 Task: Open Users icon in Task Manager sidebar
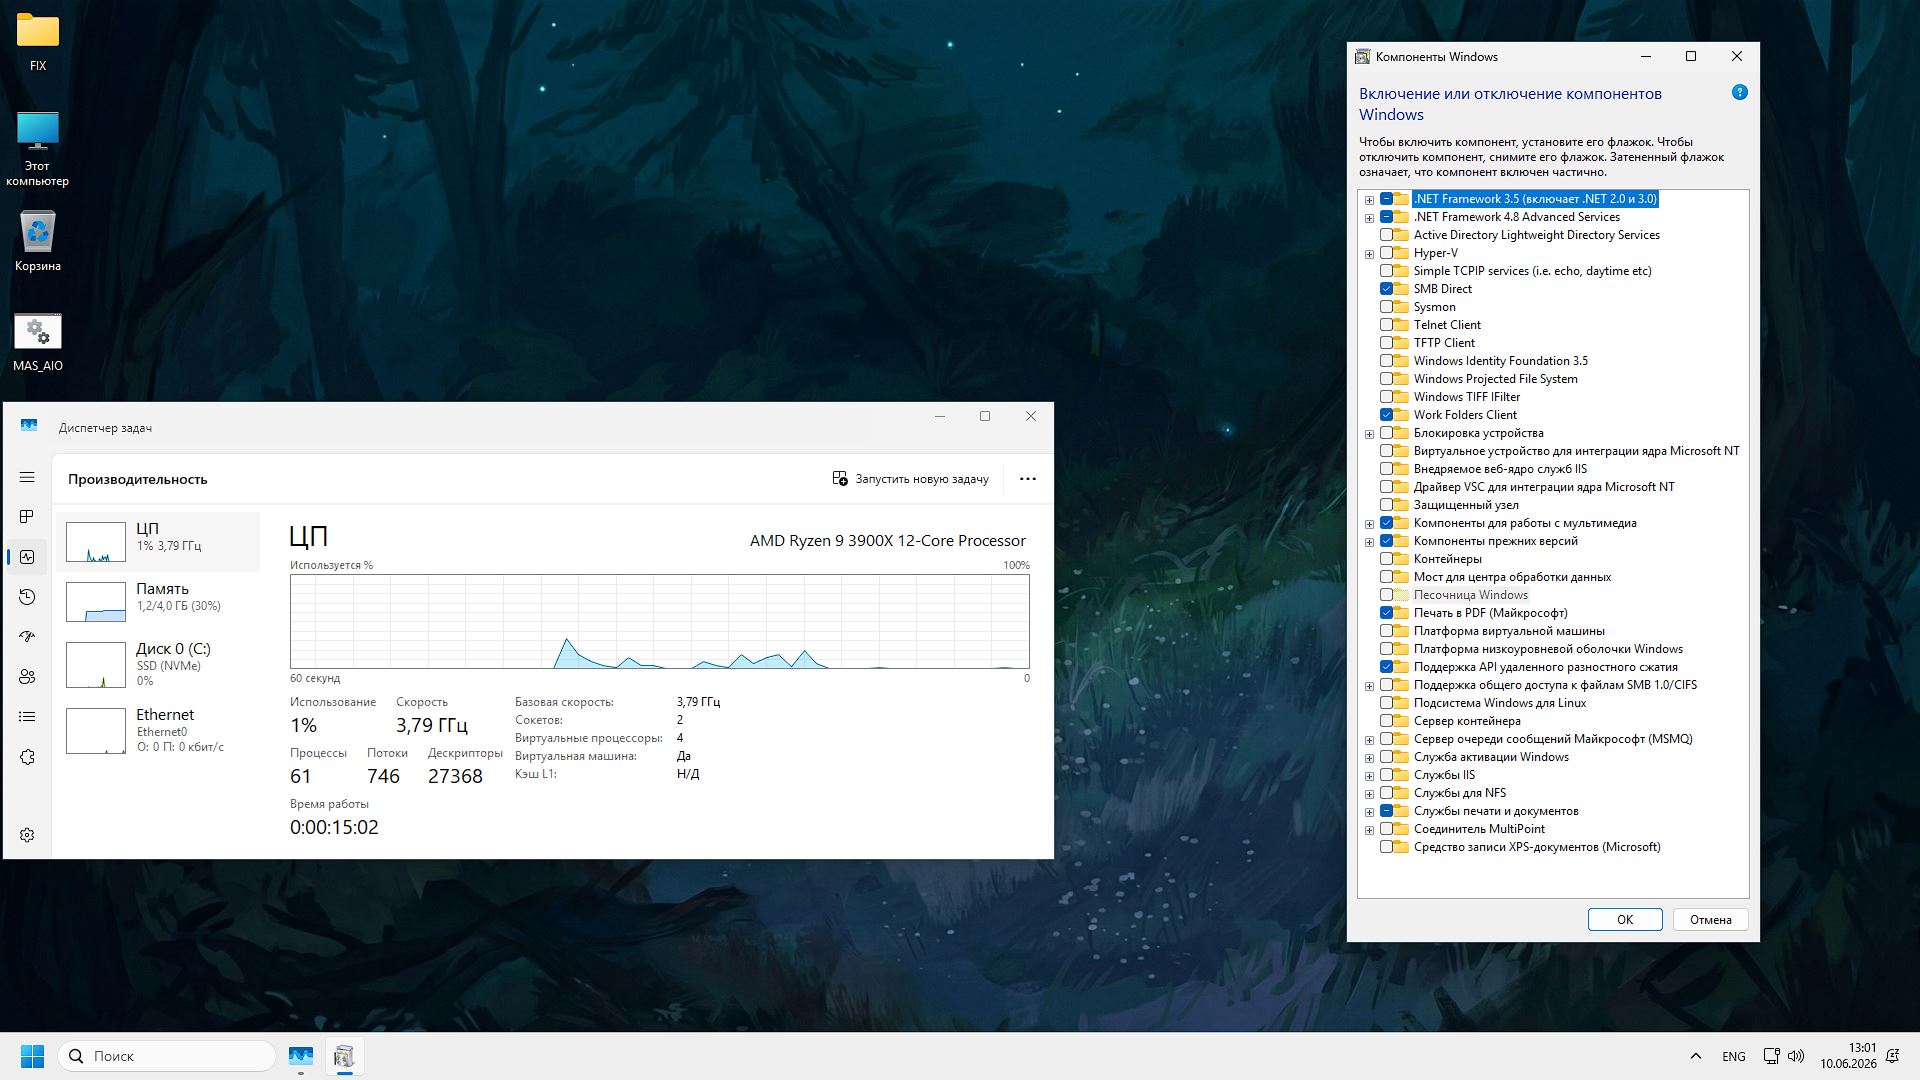pyautogui.click(x=27, y=677)
